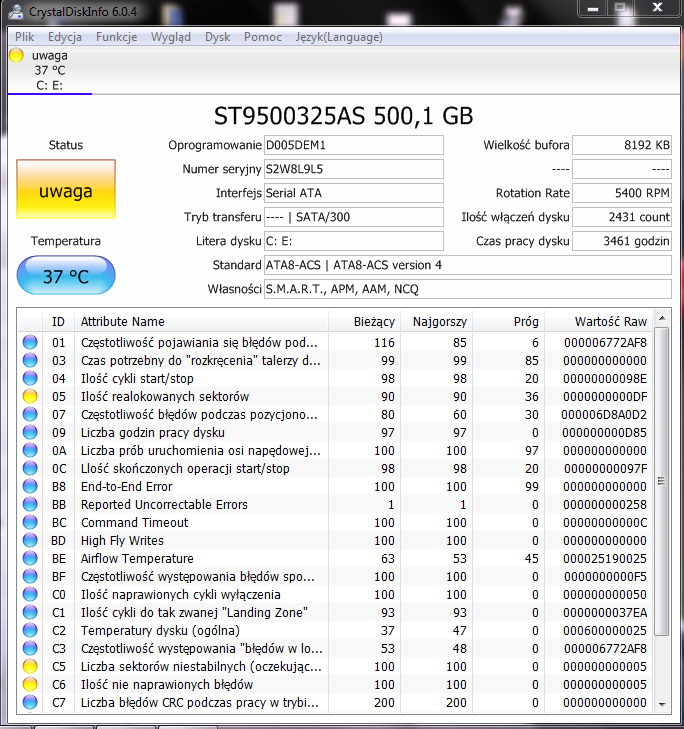
Task: Click status icon for Airflow Temperature row
Action: pos(30,558)
